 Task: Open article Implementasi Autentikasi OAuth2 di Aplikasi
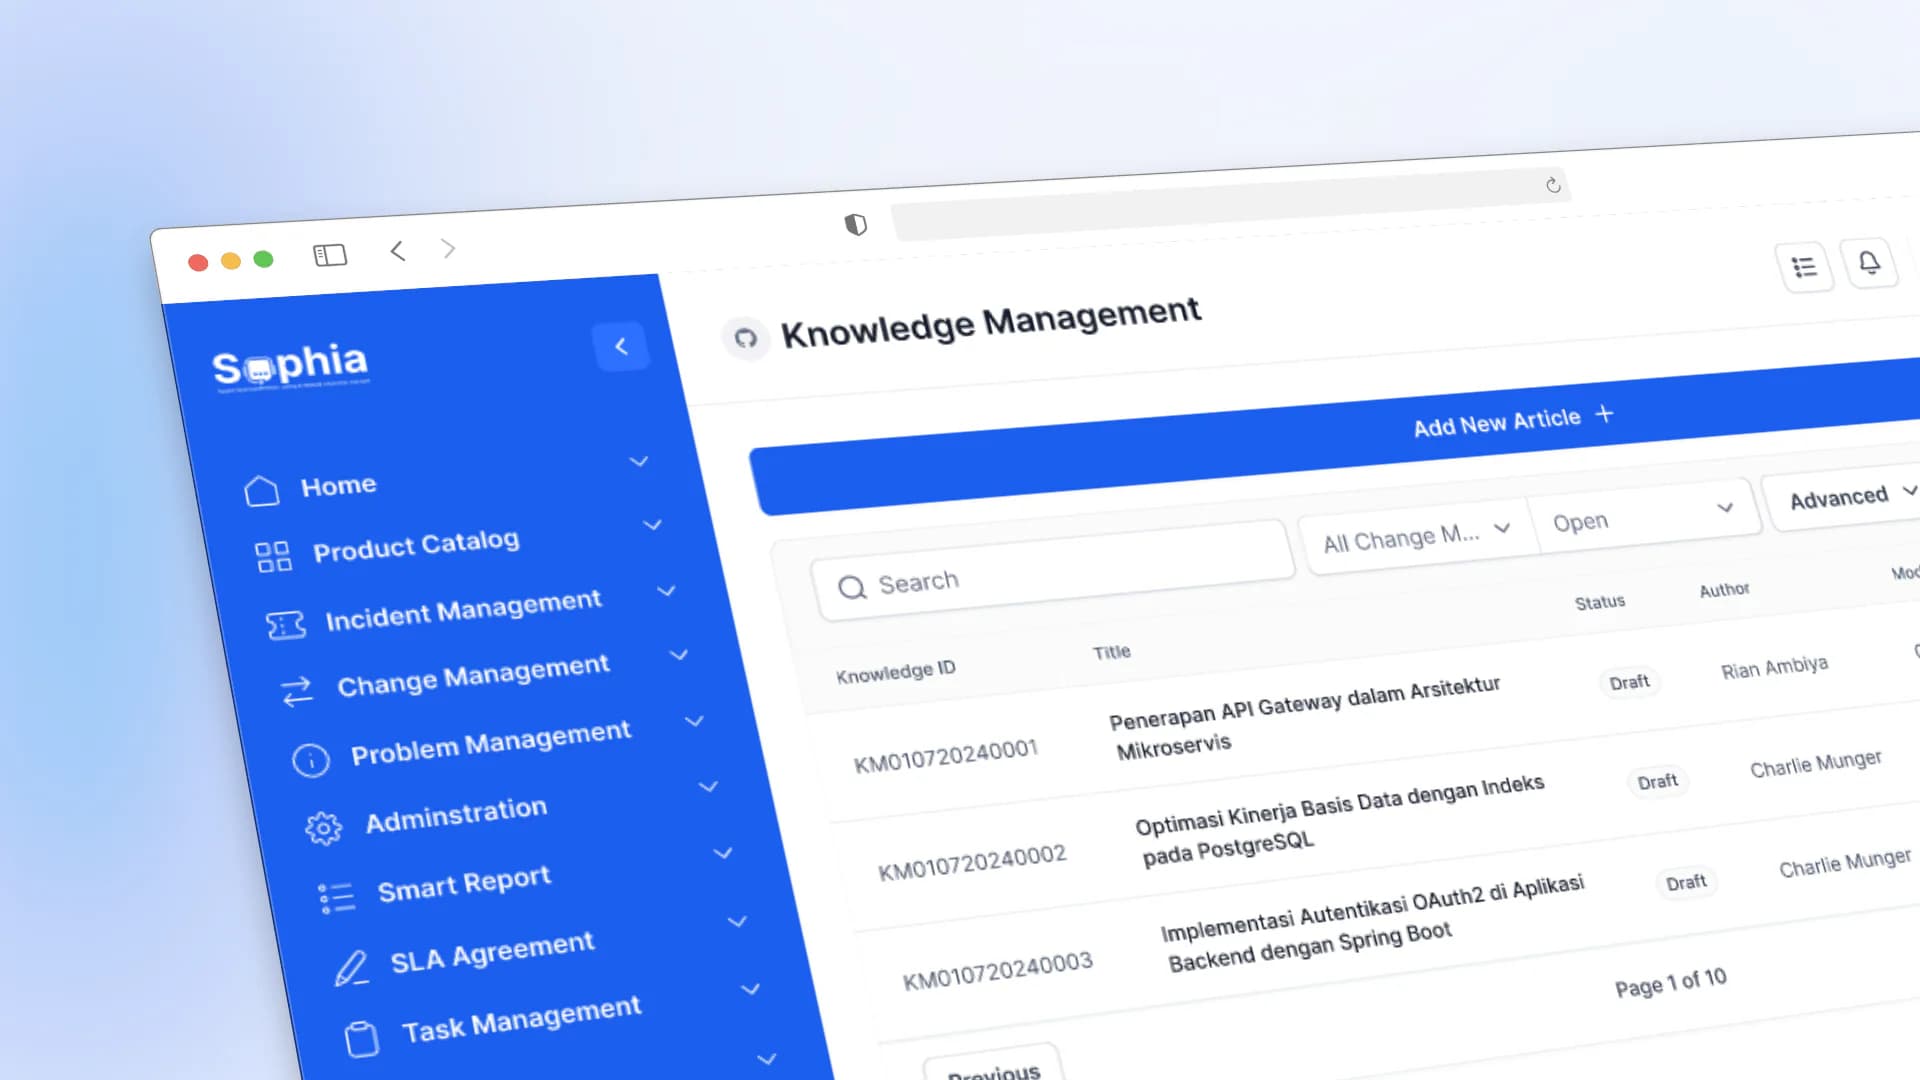[1372, 923]
